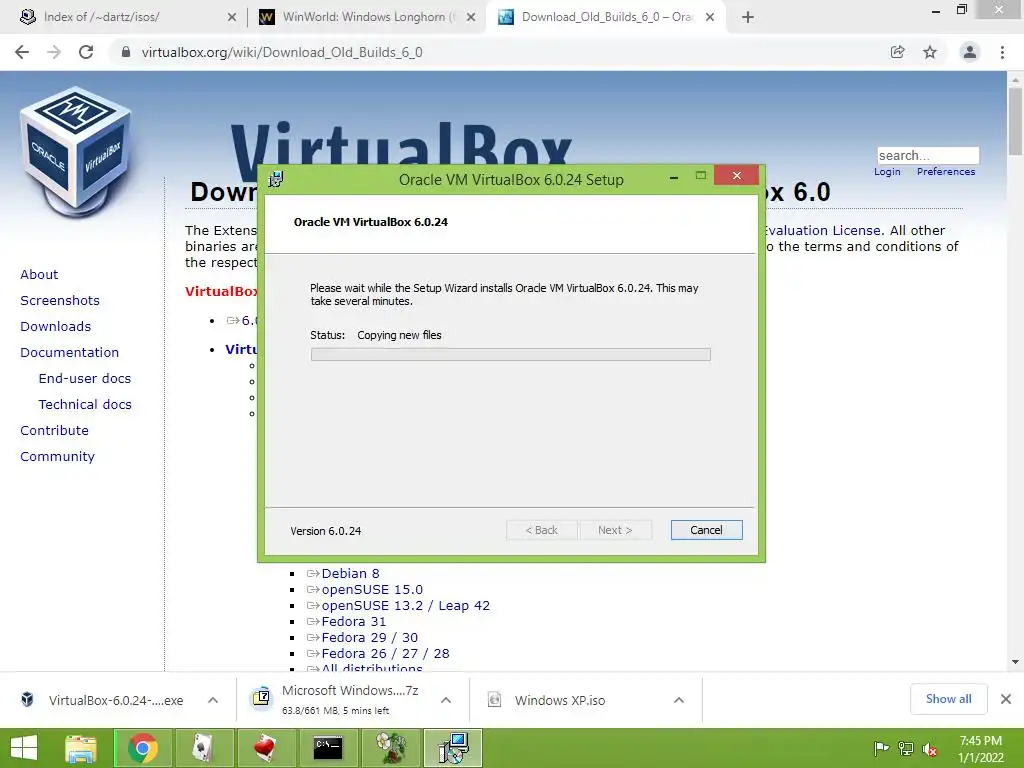
Task: Reload the page with refresh icon
Action: 86,52
